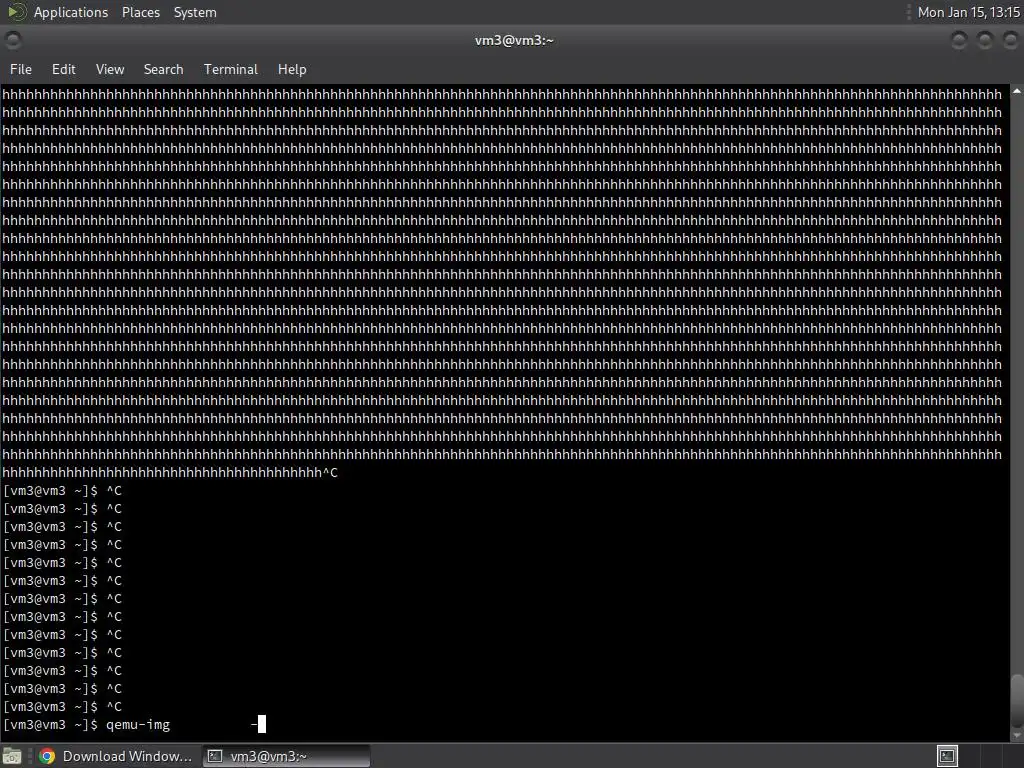Viewport: 1024px width, 768px height.
Task: Switch to Download Window... Chrome taskbar item
Action: click(x=116, y=756)
